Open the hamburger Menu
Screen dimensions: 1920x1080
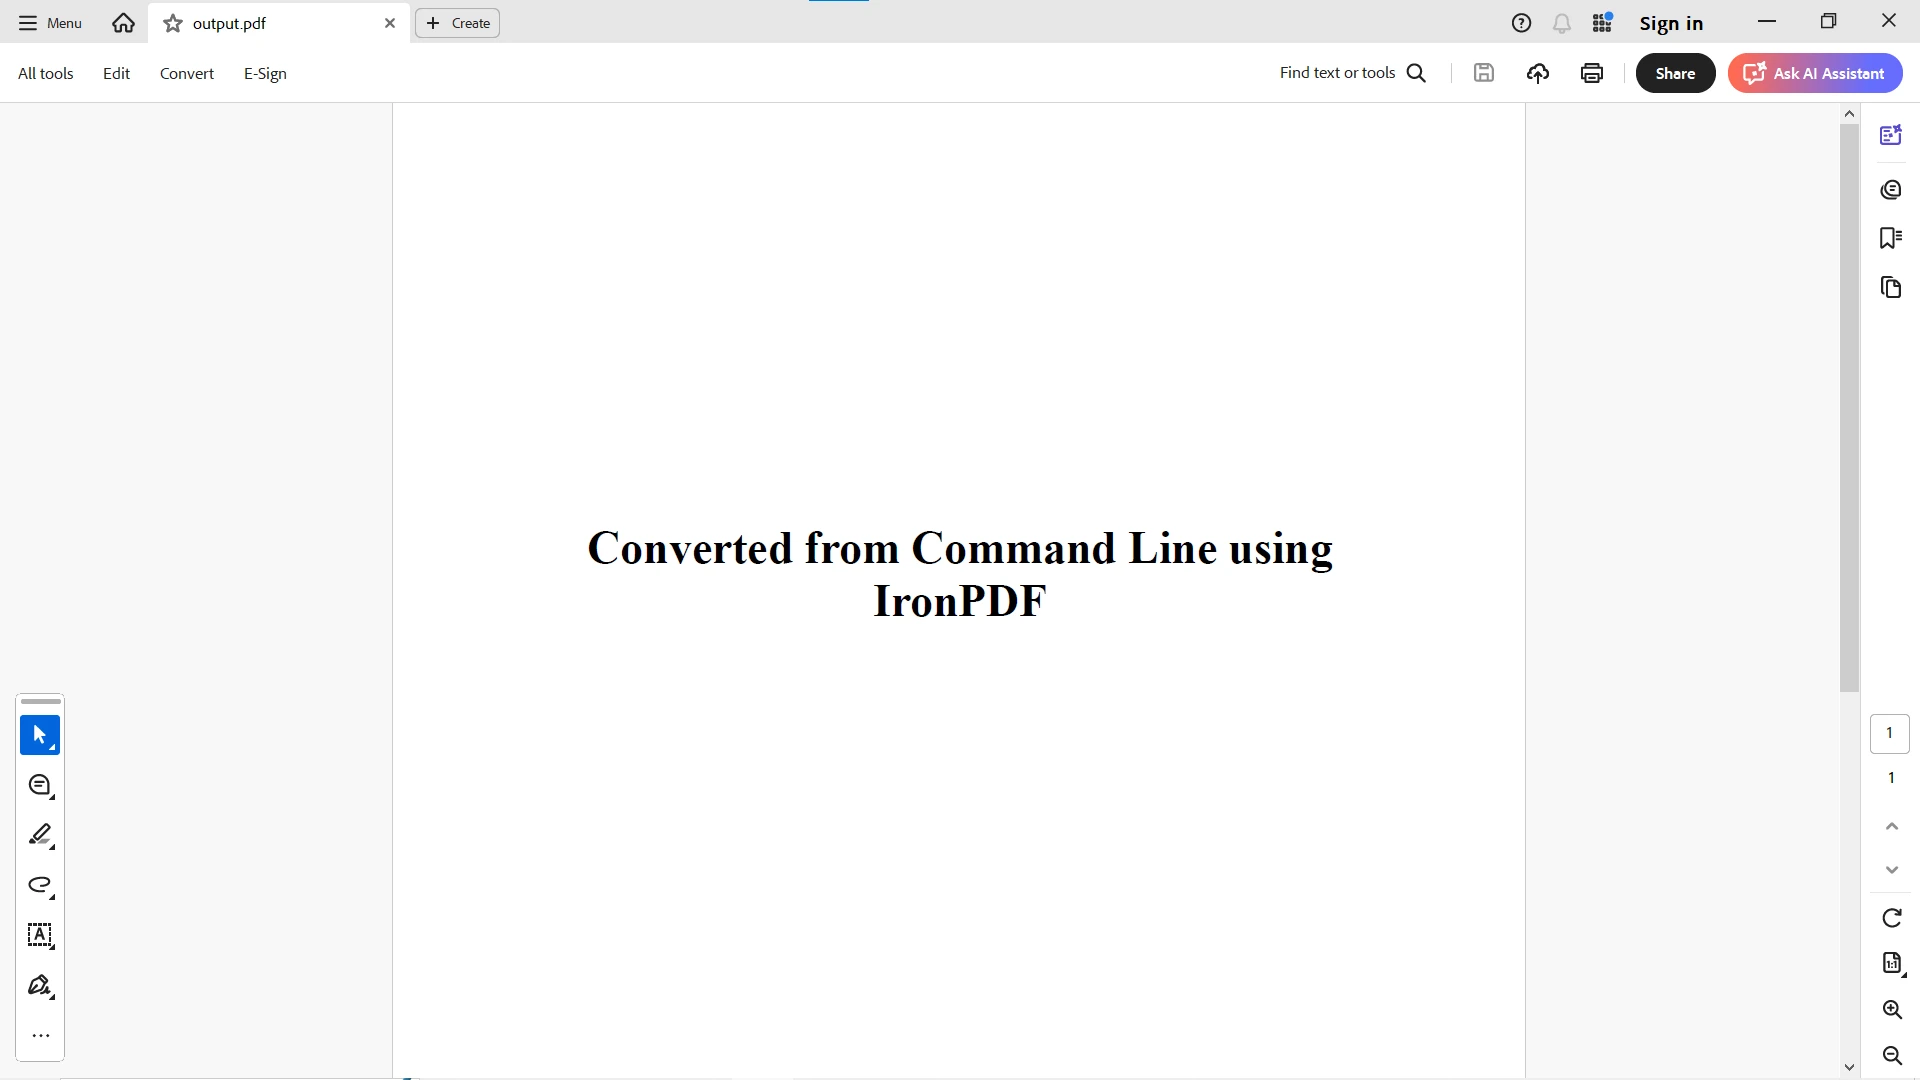click(50, 23)
